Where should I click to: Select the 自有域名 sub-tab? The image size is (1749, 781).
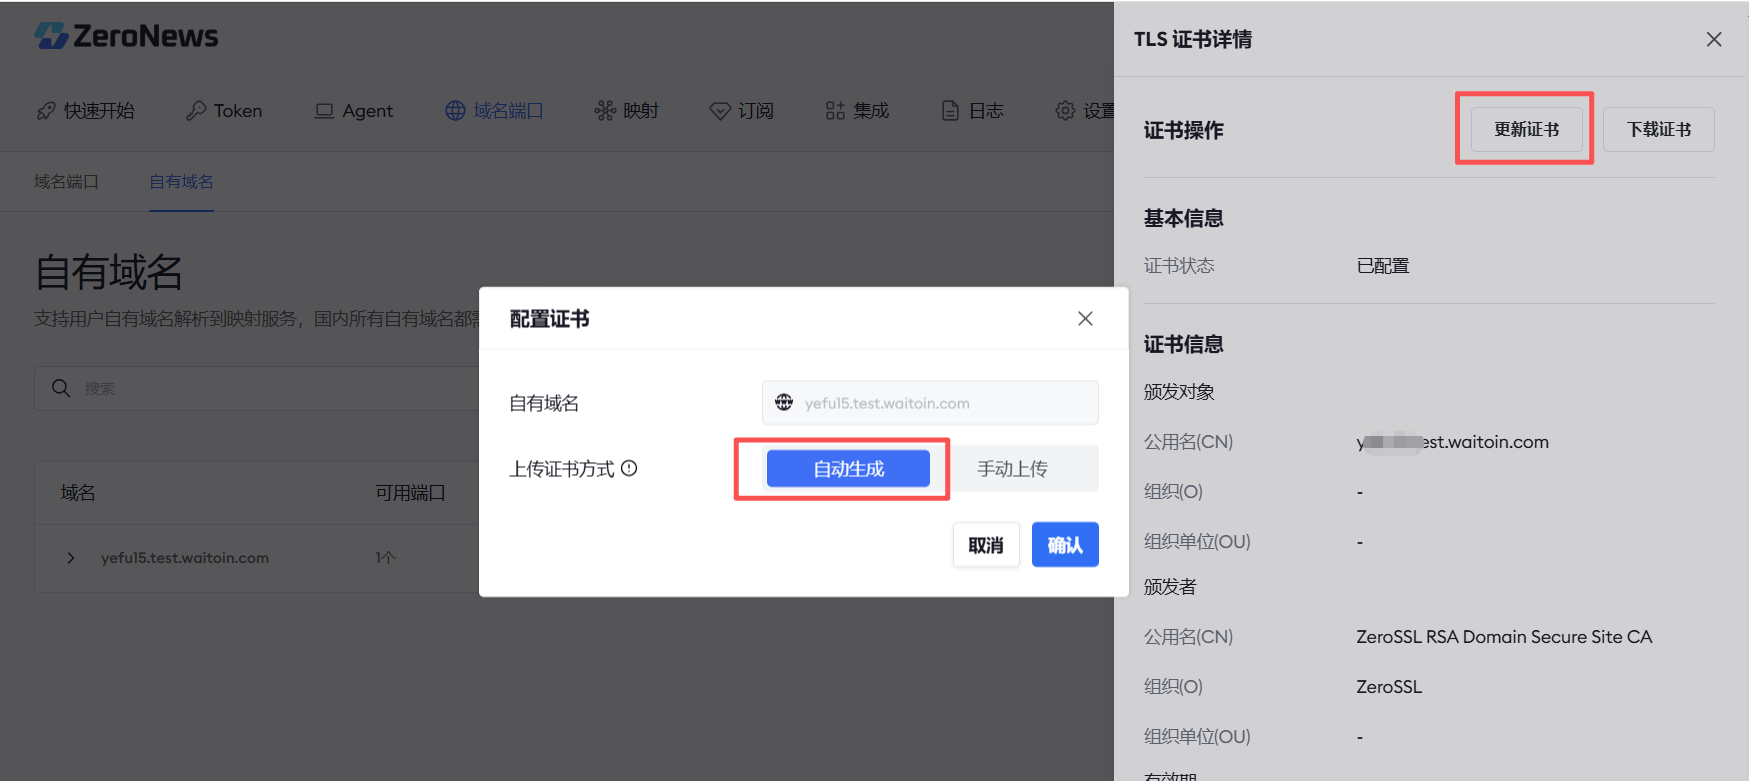coord(181,182)
